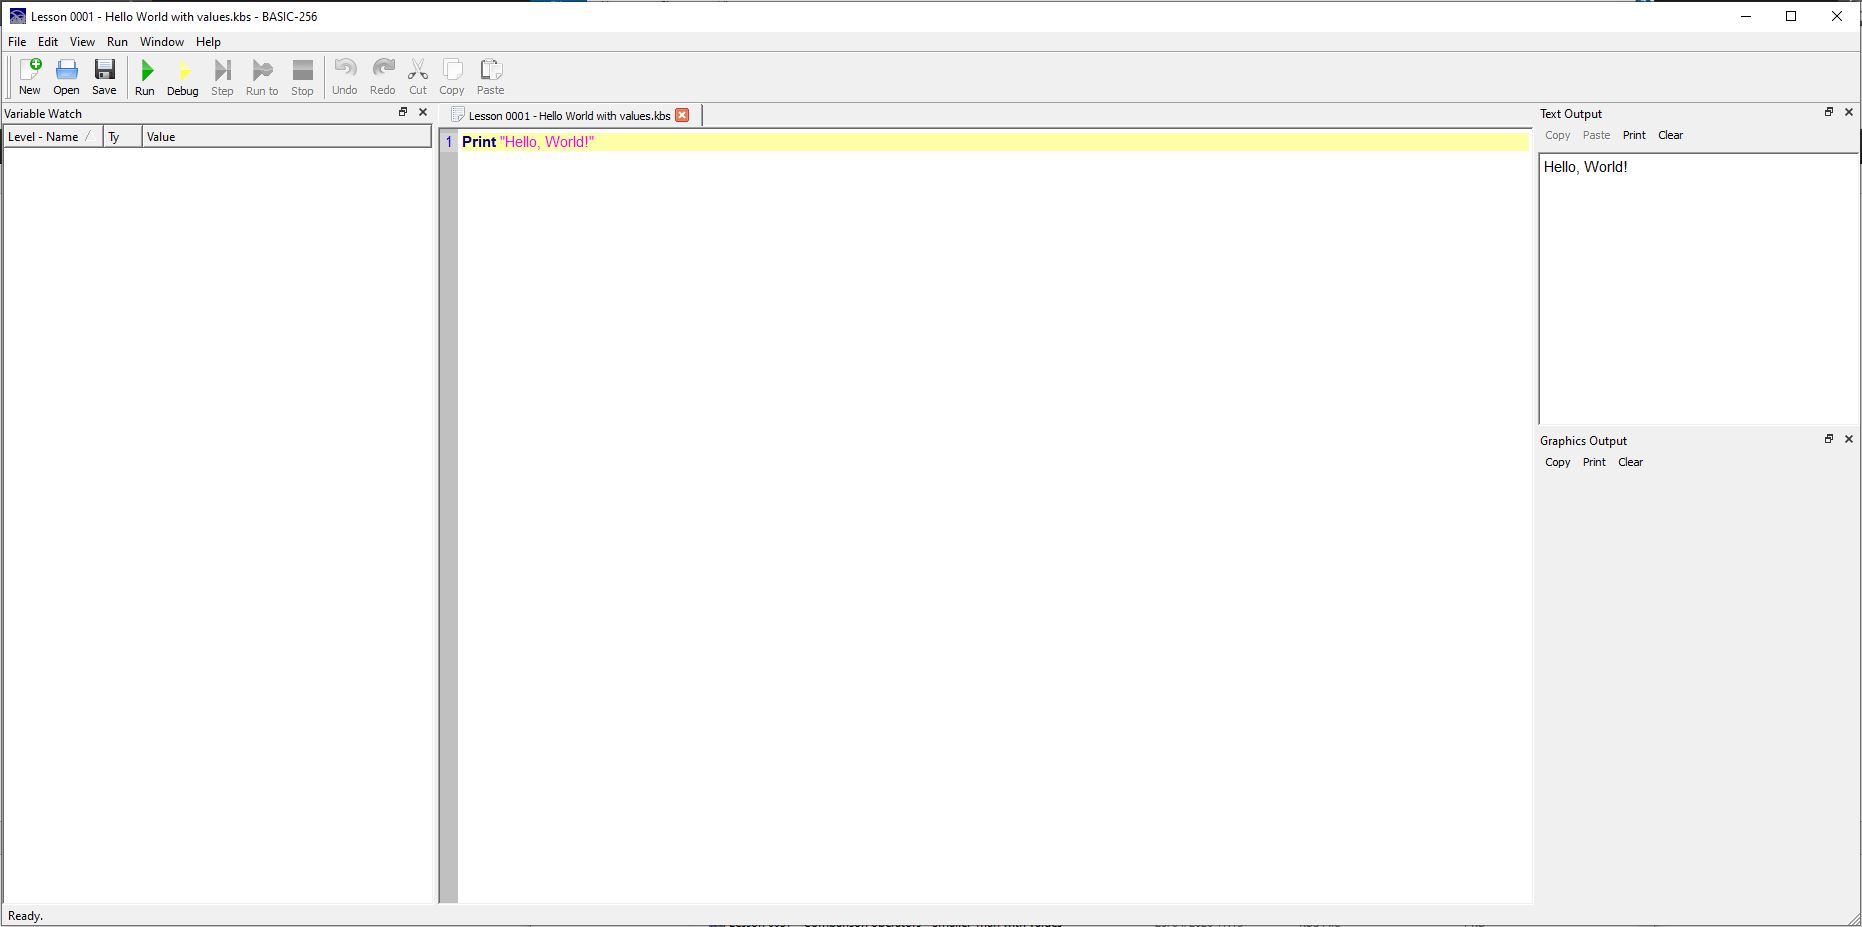Click line 1 in the code editor

800,142
